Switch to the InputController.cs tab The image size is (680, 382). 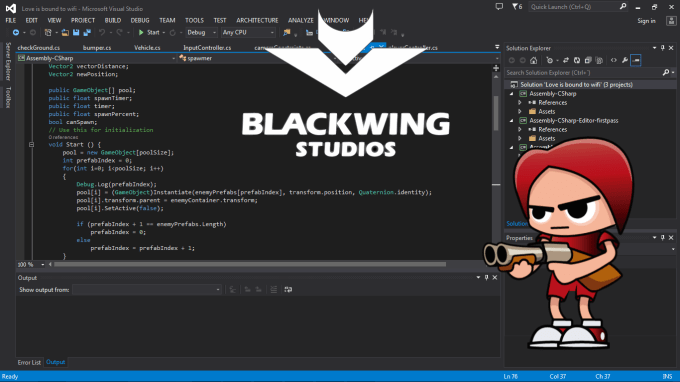click(207, 48)
